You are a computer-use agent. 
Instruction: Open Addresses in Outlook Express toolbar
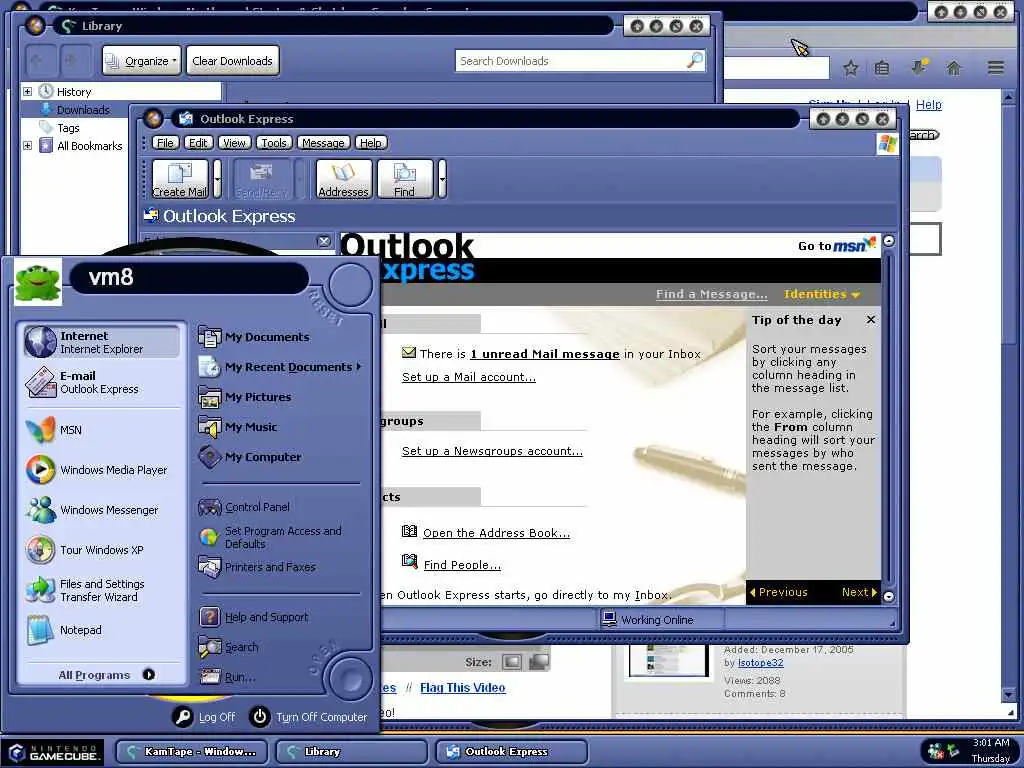pos(344,179)
